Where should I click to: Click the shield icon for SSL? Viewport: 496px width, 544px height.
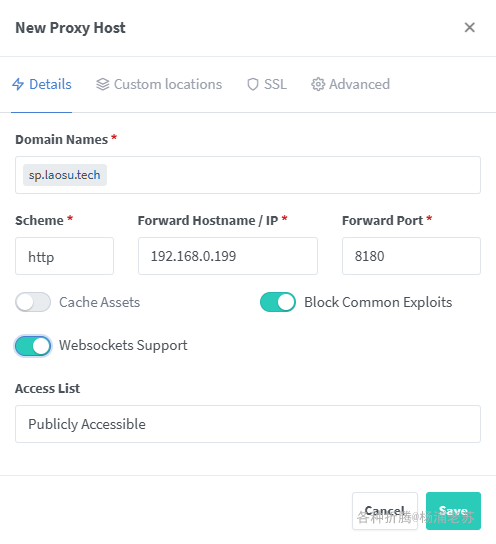point(253,84)
